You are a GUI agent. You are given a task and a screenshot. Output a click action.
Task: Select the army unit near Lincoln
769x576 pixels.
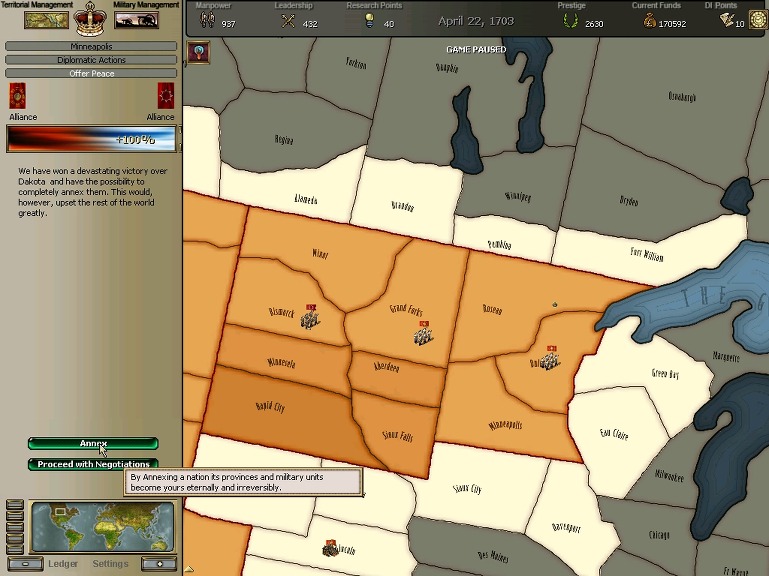point(331,548)
